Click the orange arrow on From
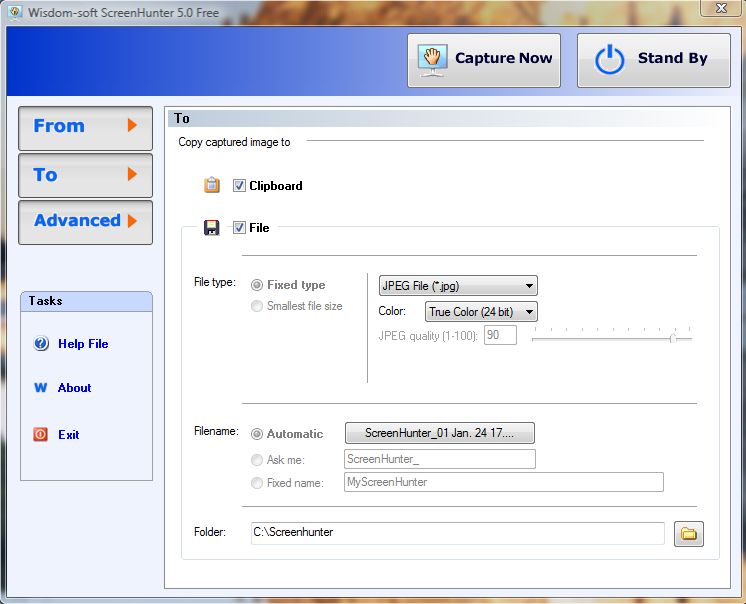Viewport: 746px width, 604px height. coord(132,126)
